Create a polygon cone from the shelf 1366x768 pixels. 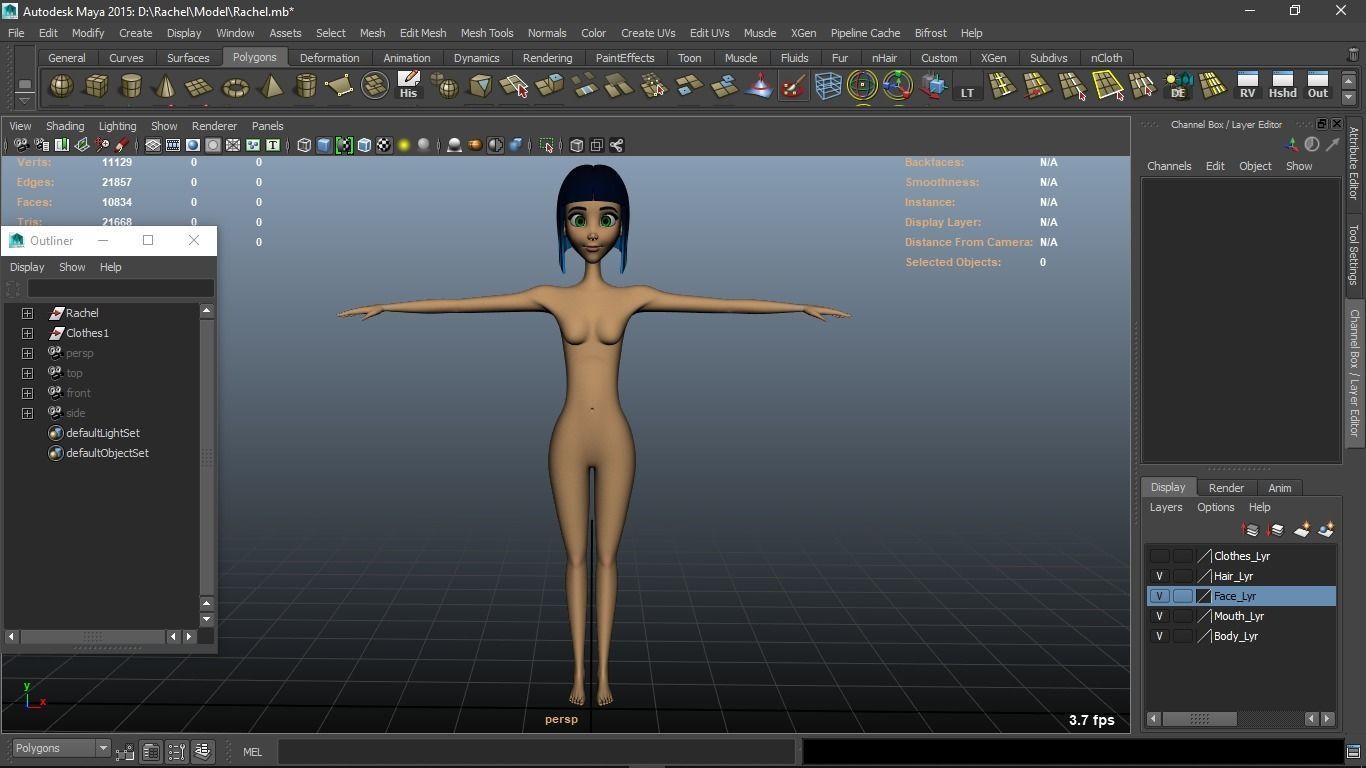(x=166, y=87)
